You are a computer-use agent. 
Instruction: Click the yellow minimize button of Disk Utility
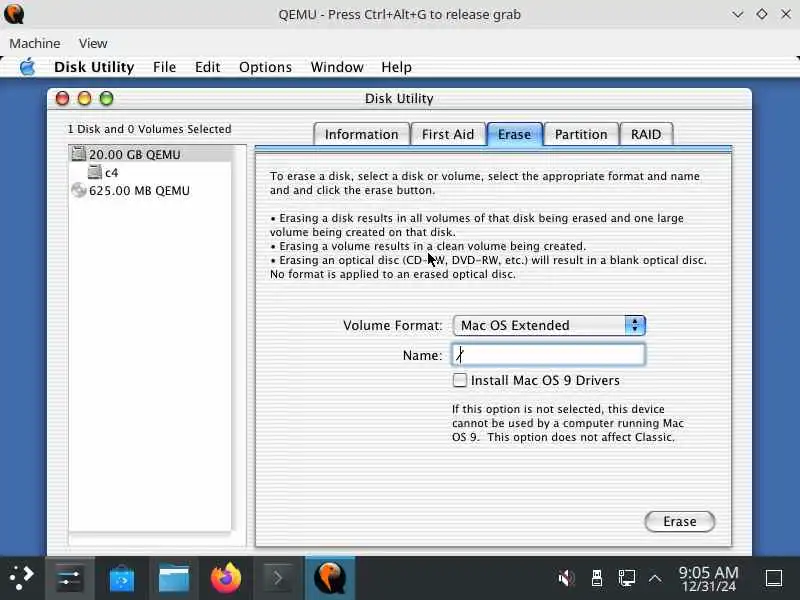[84, 98]
